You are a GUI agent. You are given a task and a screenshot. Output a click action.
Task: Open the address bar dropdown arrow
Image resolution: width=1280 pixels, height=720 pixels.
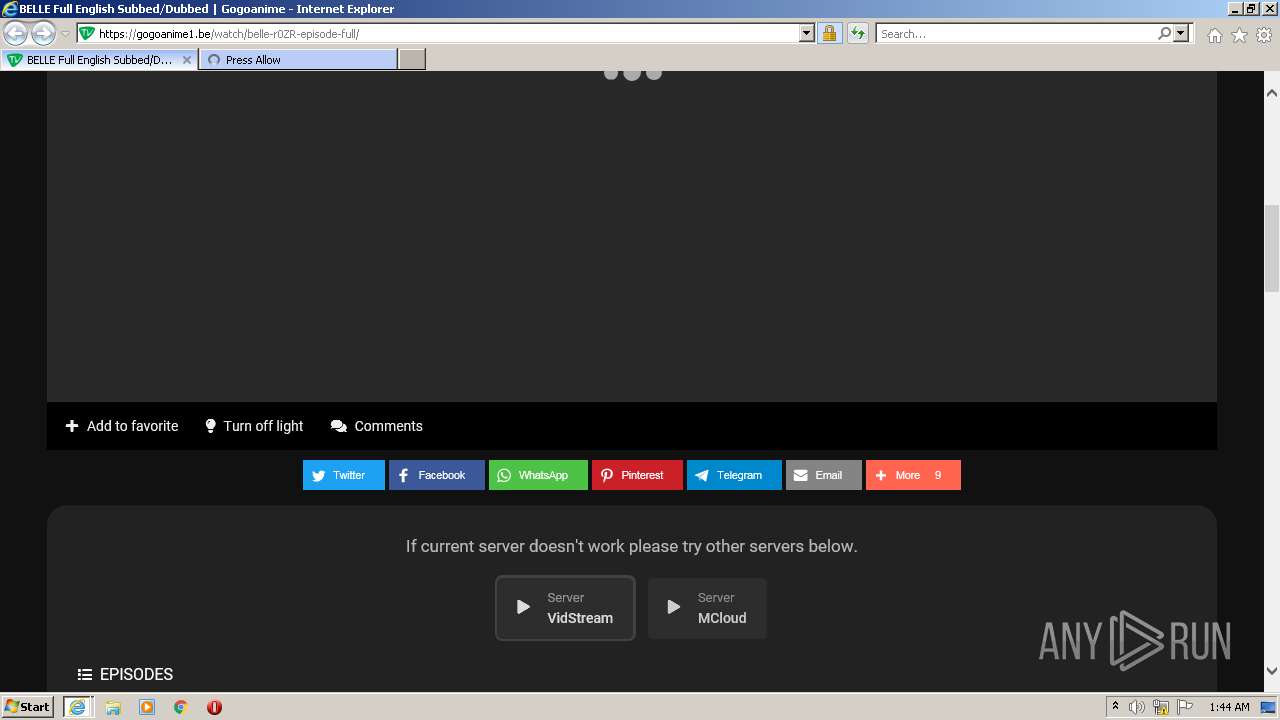[807, 34]
